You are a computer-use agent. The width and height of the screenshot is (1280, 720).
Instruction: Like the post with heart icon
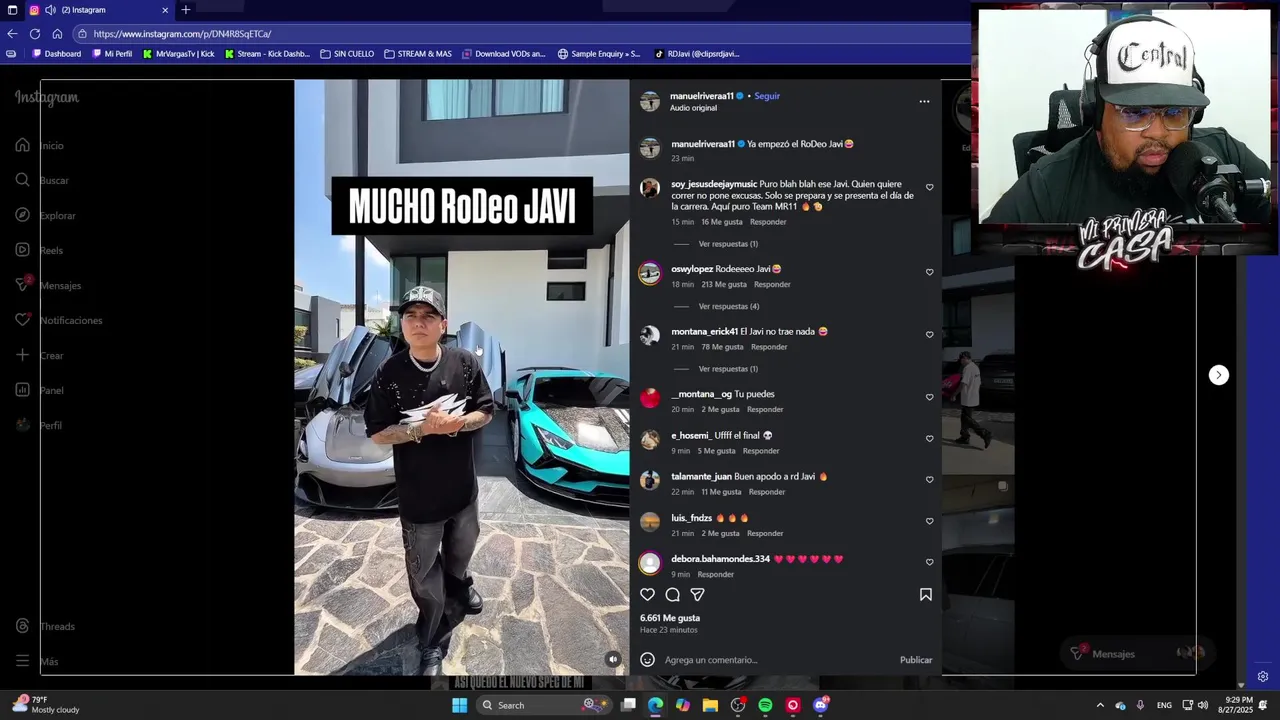pyautogui.click(x=647, y=594)
